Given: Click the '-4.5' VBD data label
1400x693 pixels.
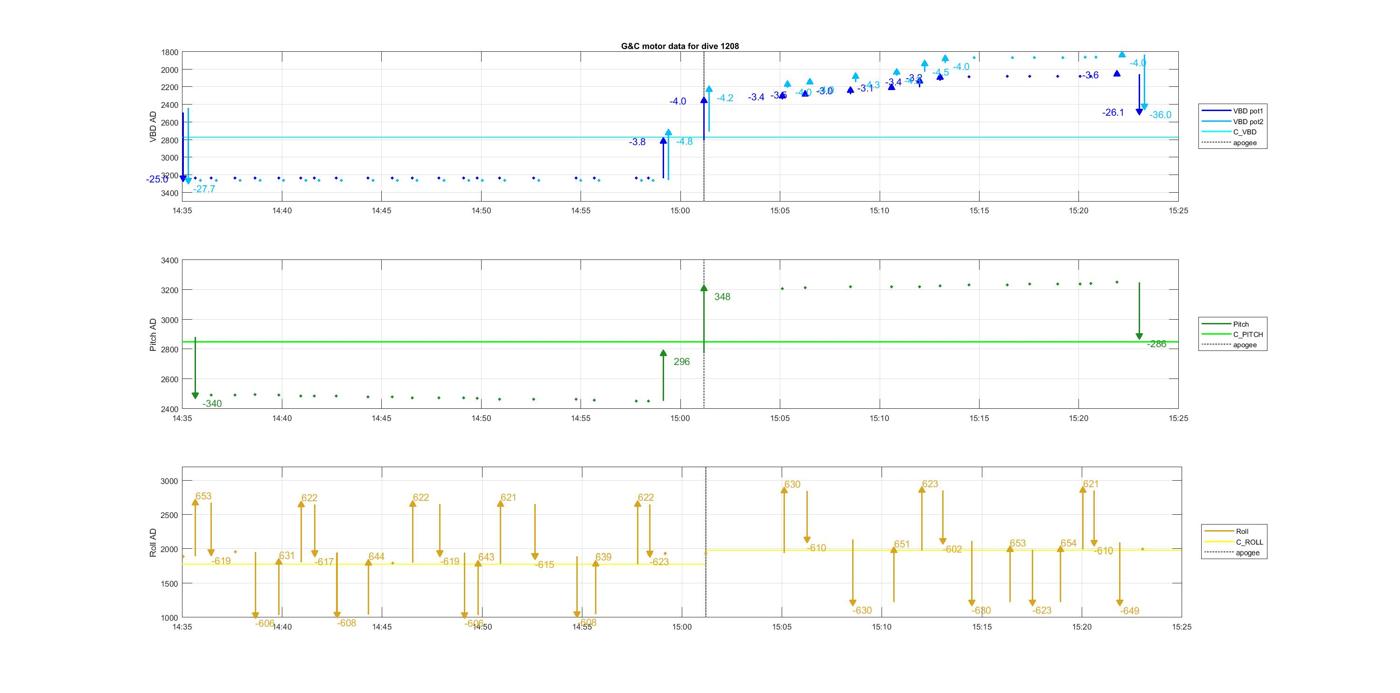Looking at the screenshot, I should [x=941, y=73].
